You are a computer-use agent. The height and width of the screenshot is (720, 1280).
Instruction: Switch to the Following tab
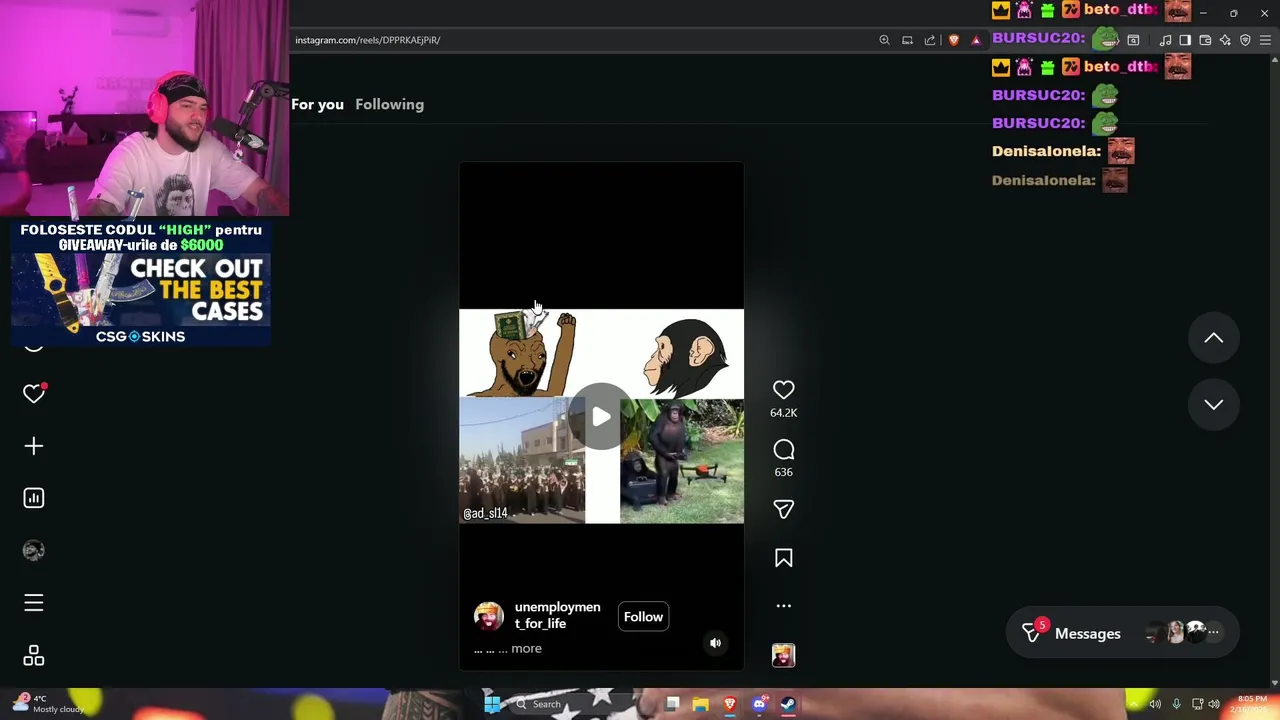[389, 104]
